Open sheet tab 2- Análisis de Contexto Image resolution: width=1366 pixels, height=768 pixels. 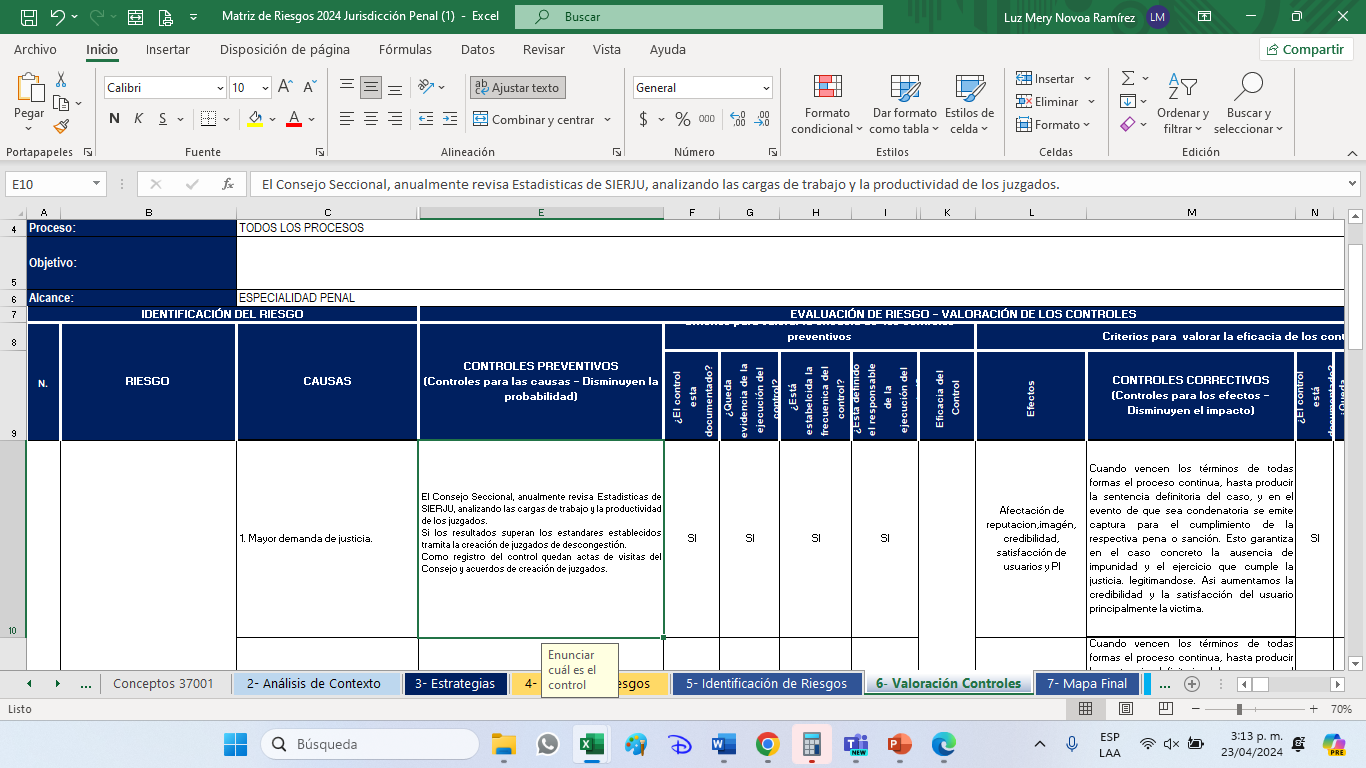pyautogui.click(x=314, y=684)
